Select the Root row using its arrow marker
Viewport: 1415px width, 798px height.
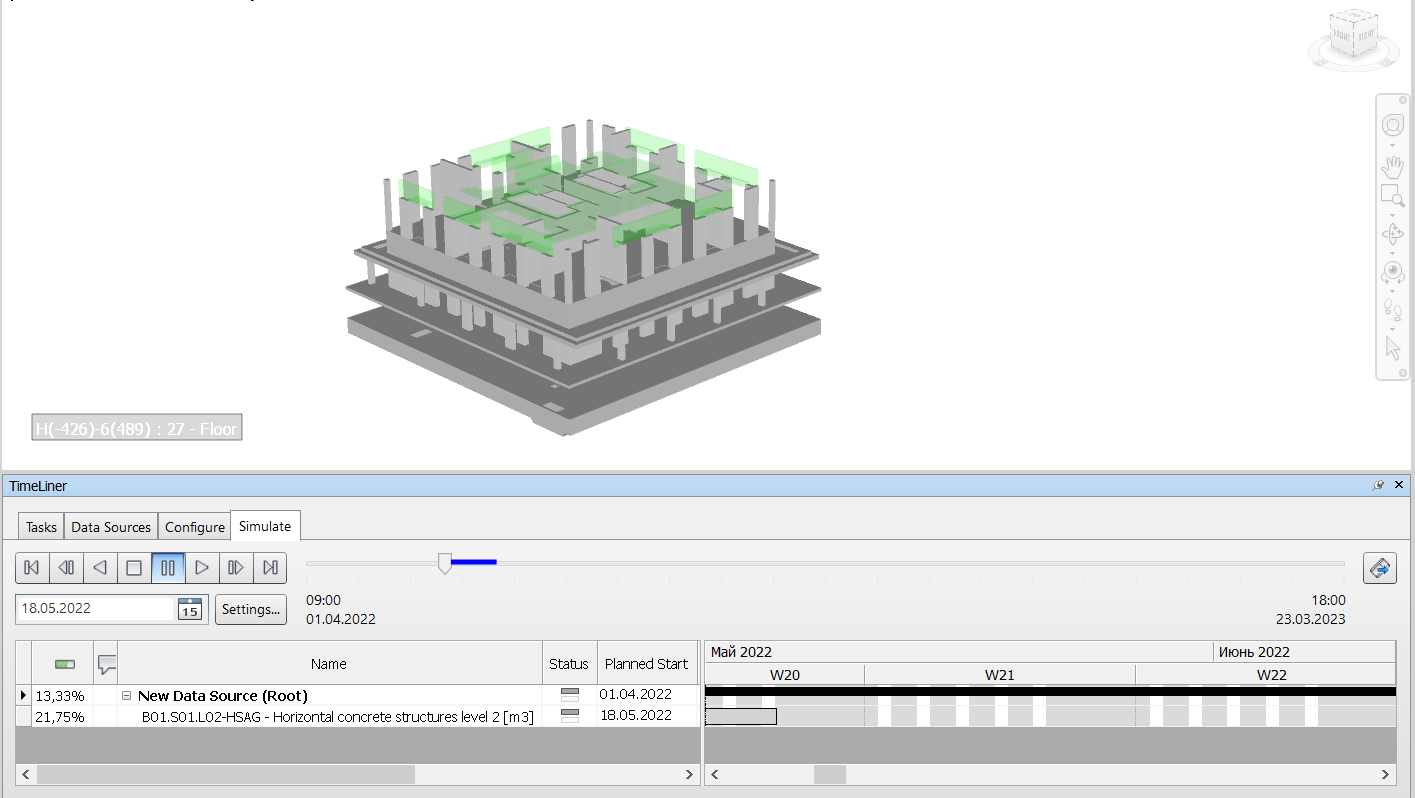pyautogui.click(x=23, y=695)
